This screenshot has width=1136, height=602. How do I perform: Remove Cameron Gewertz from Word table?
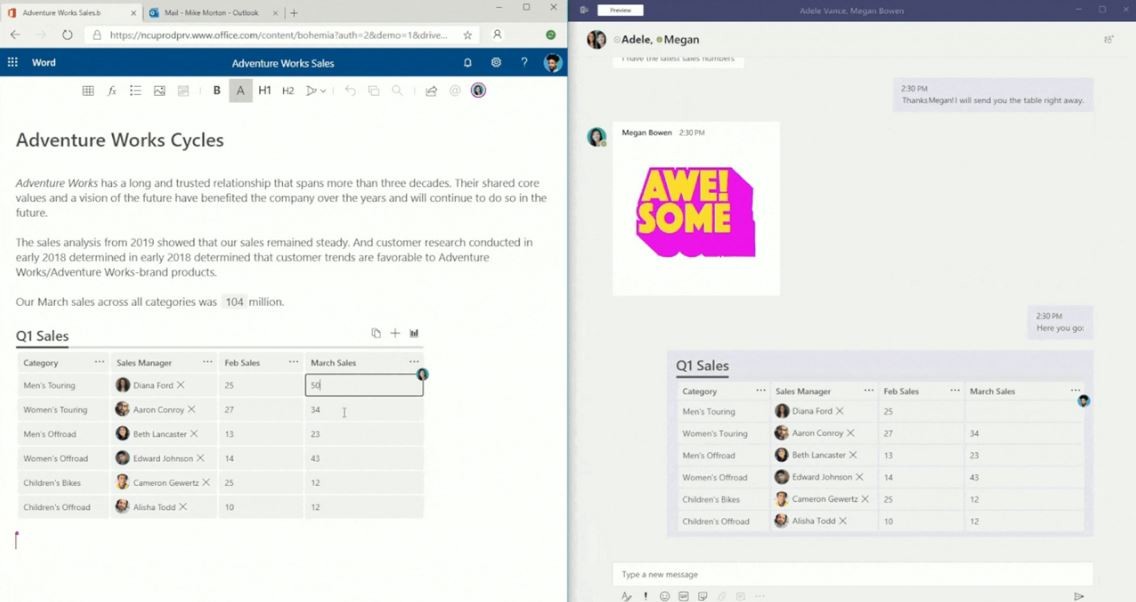tap(206, 482)
